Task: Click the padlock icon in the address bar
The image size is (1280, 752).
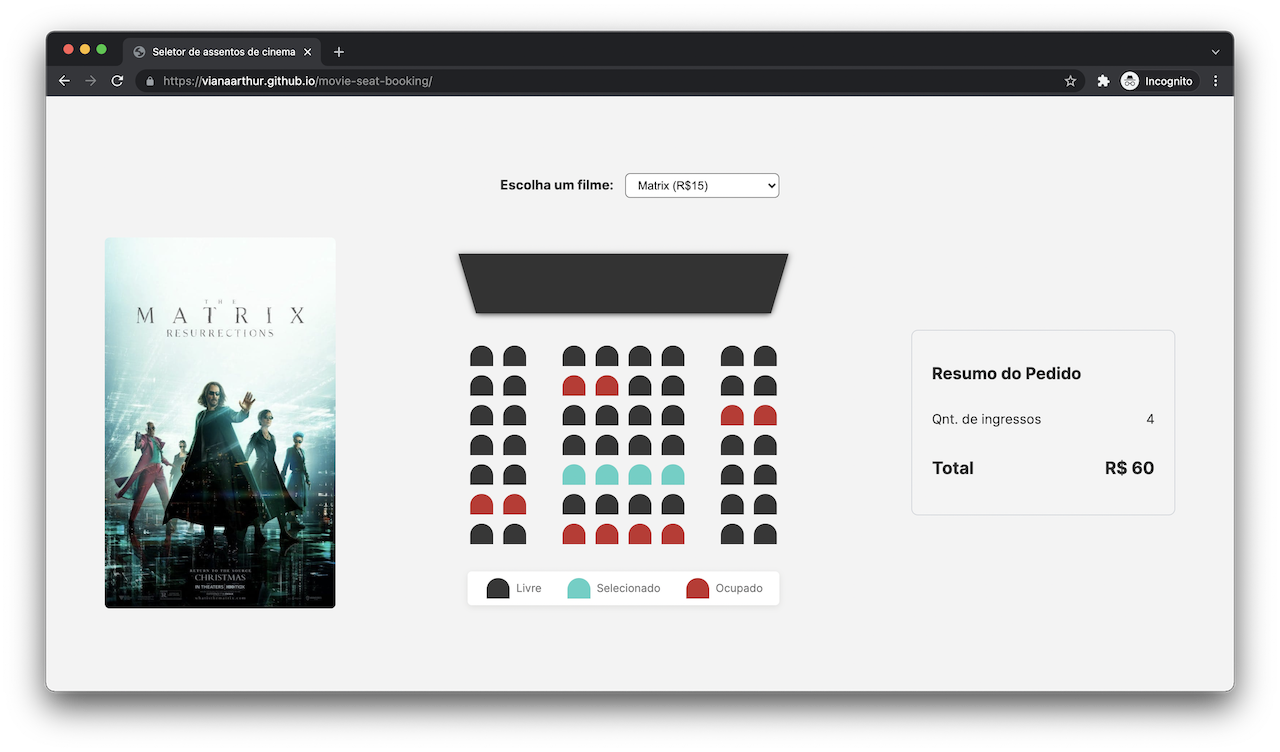Action: [149, 81]
